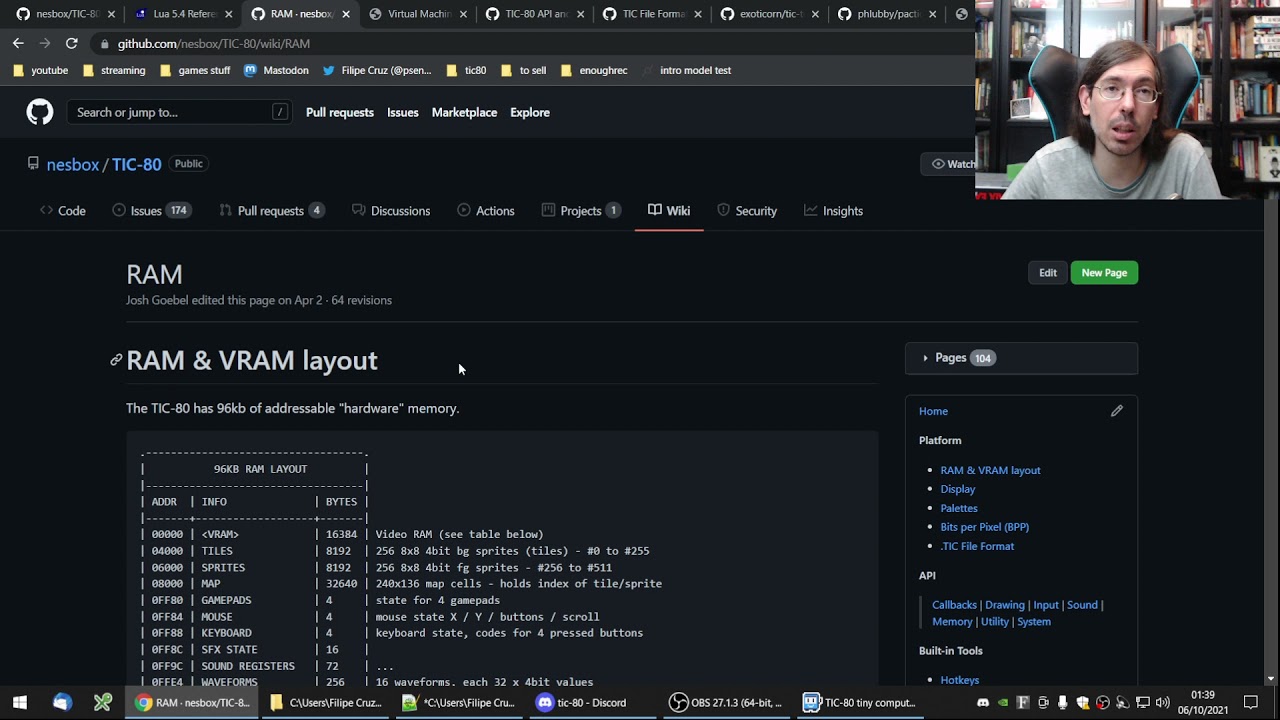This screenshot has height=720, width=1280.
Task: View the Insights tab
Action: pyautogui.click(x=833, y=211)
